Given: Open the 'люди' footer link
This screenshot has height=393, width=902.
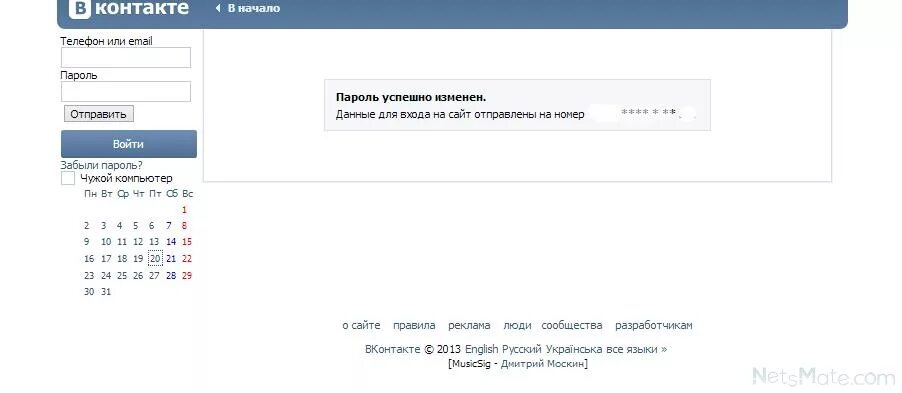Looking at the screenshot, I should tap(517, 326).
